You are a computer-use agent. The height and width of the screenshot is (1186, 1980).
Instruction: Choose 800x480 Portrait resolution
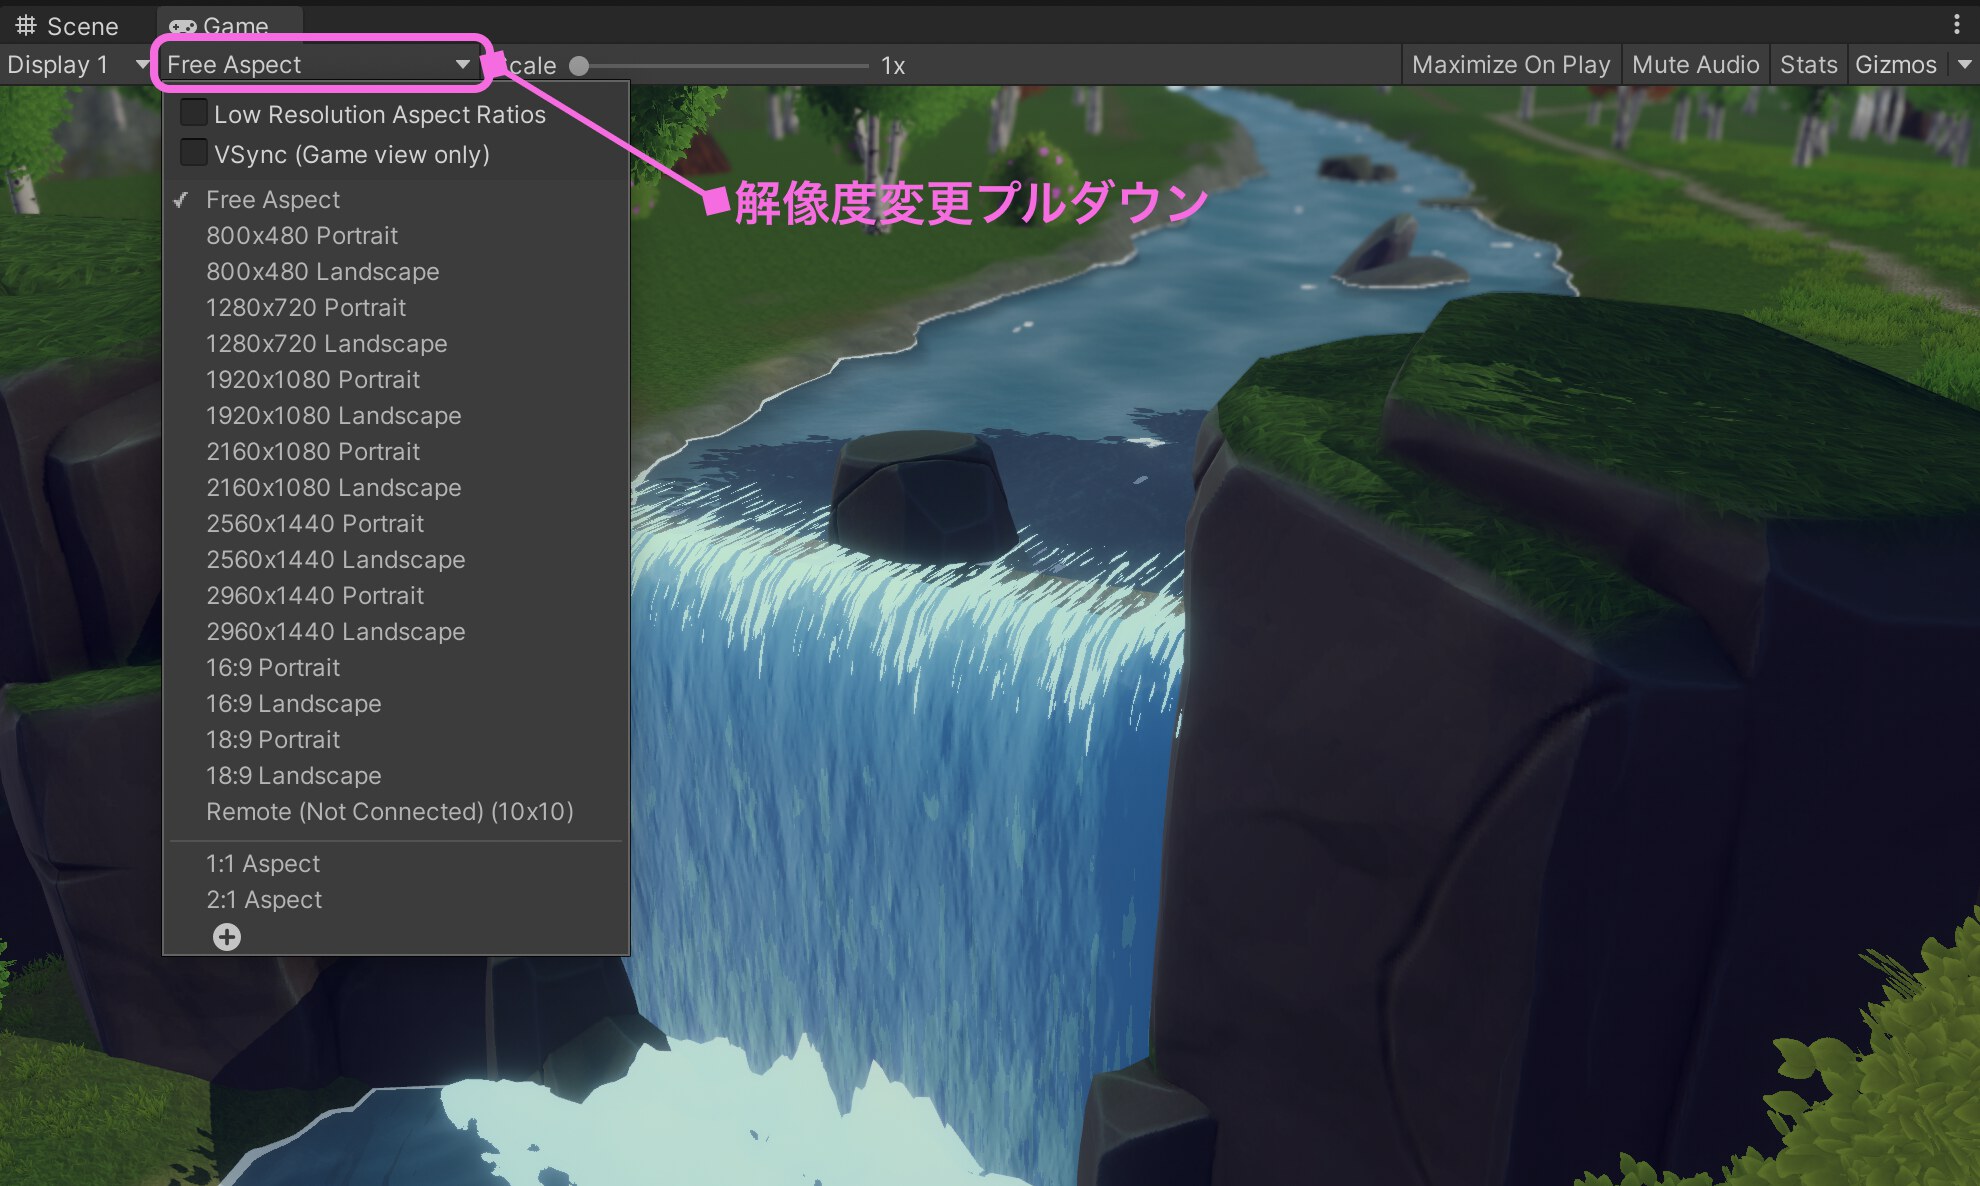click(x=396, y=236)
